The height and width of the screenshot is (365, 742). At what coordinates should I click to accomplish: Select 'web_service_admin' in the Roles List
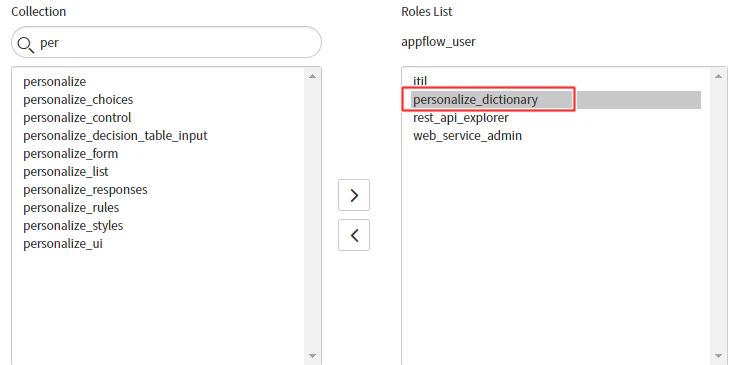(x=468, y=136)
